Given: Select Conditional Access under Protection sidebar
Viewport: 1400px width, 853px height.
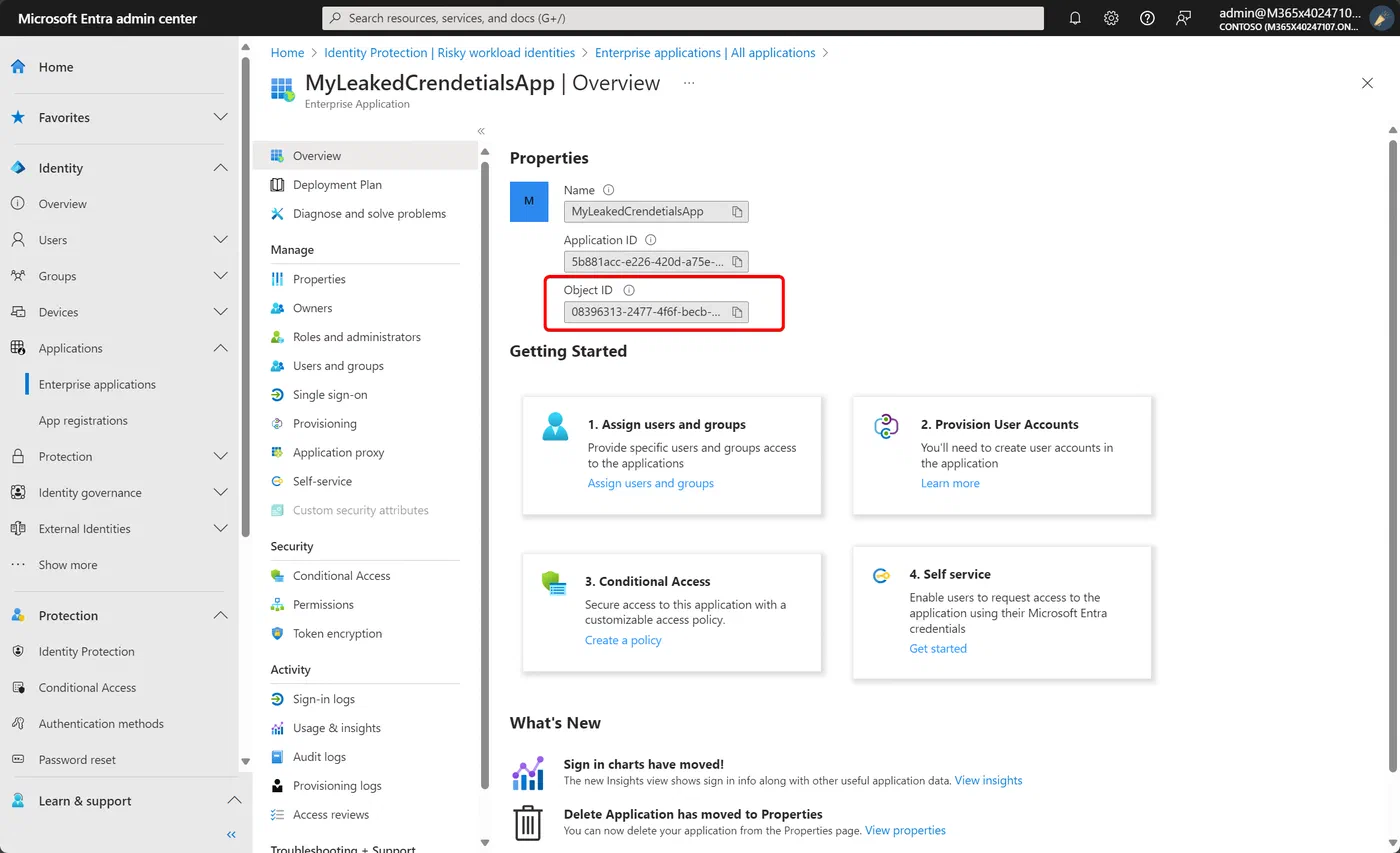Looking at the screenshot, I should click(87, 687).
